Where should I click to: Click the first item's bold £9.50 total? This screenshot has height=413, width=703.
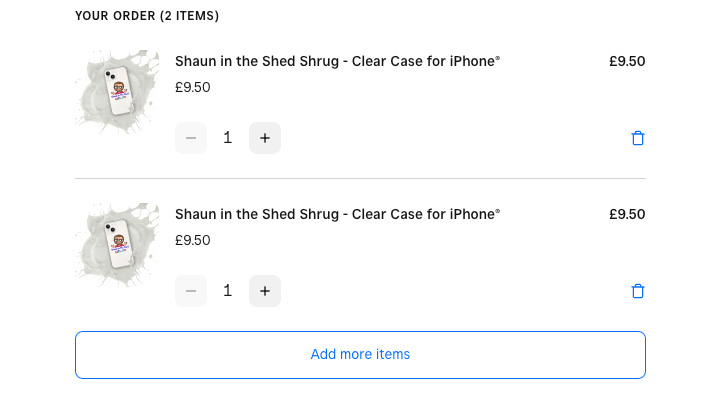pyautogui.click(x=627, y=61)
